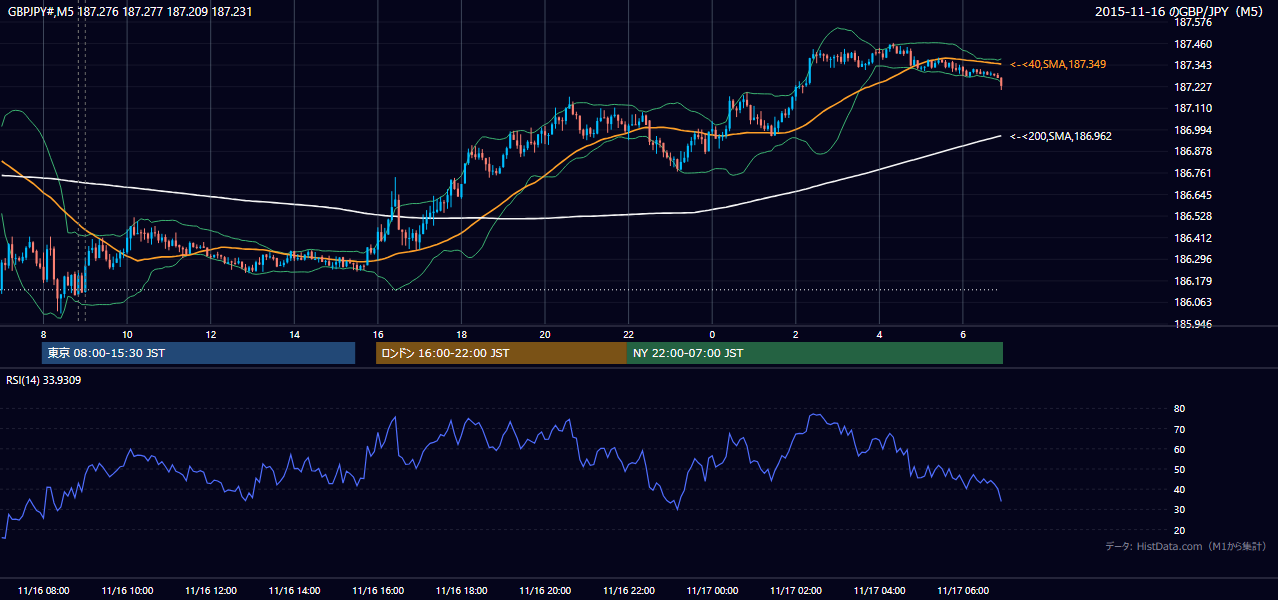
Task: Select the ロンドン 16:00-22:00 JST session bar
Action: (501, 353)
